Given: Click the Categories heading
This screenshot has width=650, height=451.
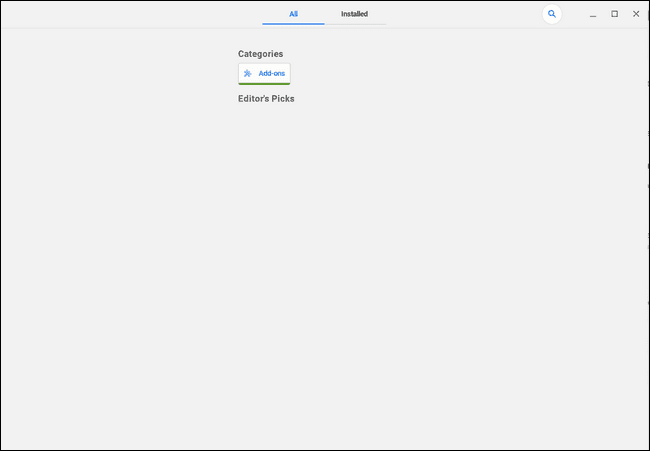Looking at the screenshot, I should coord(260,54).
